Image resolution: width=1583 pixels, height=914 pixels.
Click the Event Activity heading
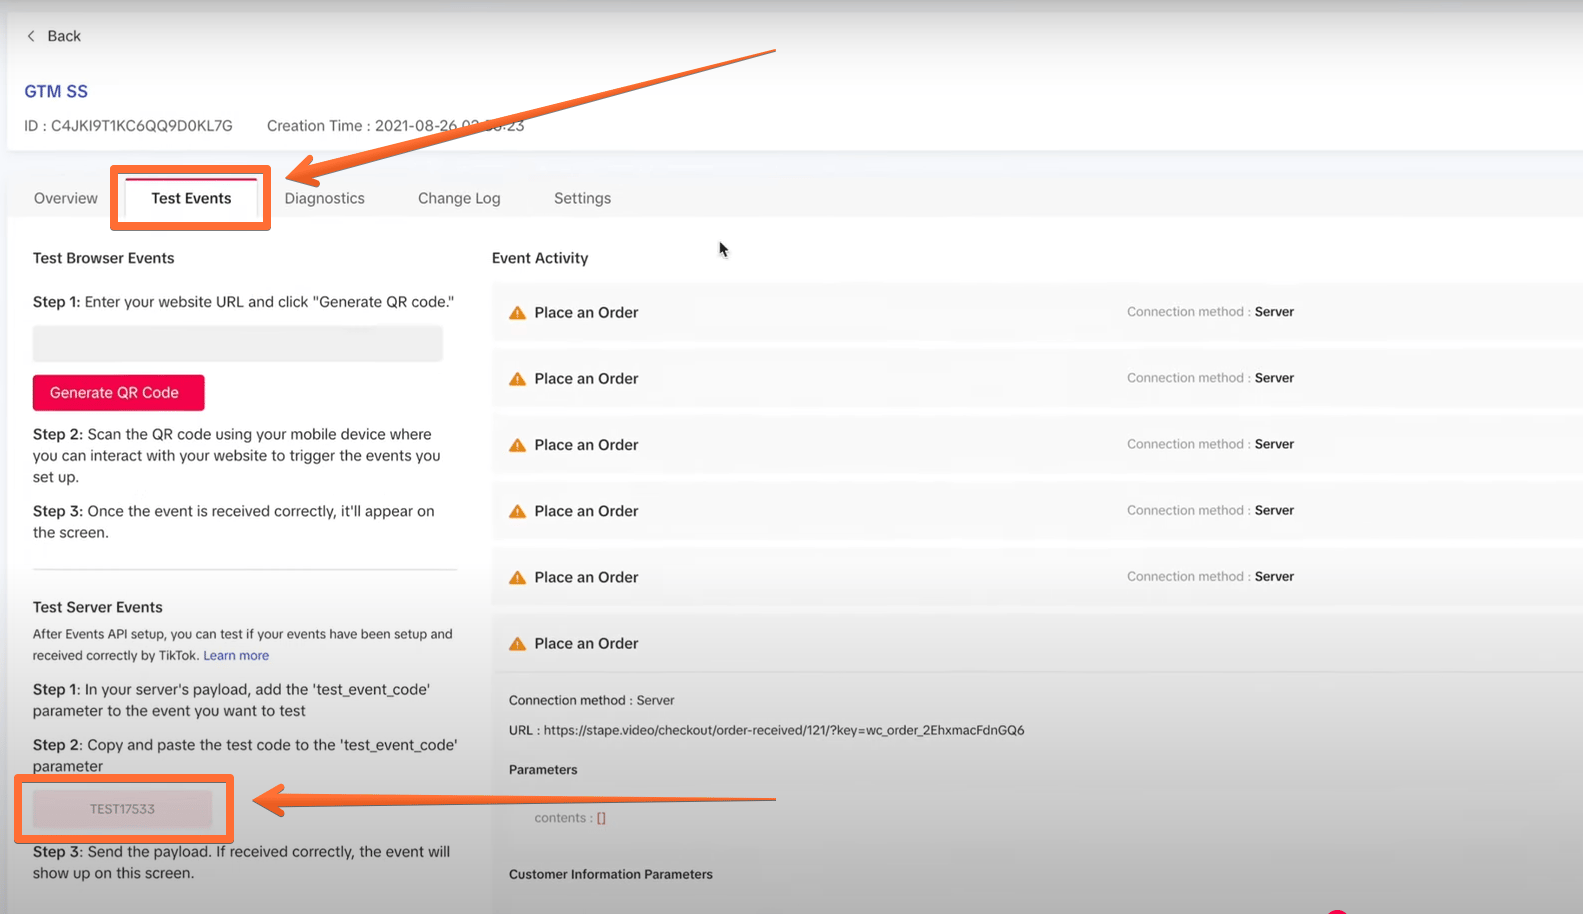(x=540, y=258)
